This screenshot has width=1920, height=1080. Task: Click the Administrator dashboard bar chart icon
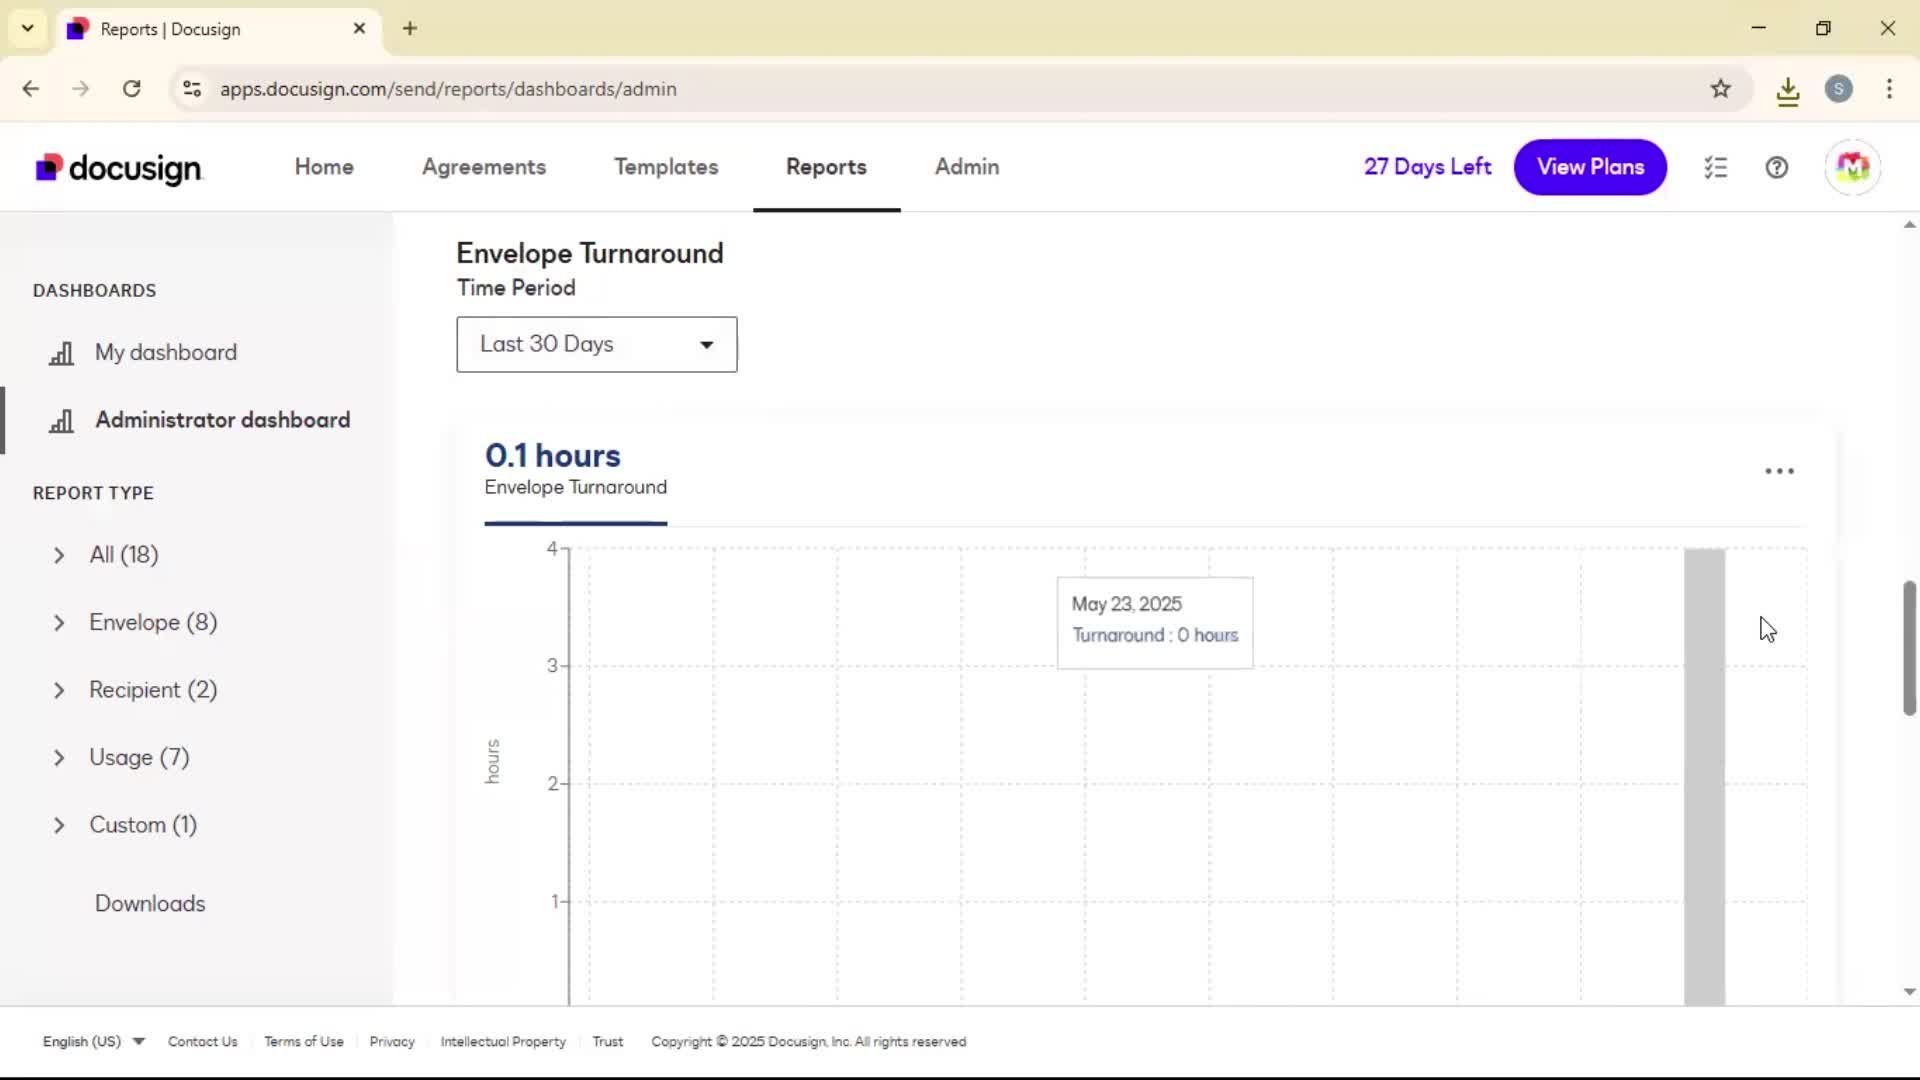click(62, 421)
